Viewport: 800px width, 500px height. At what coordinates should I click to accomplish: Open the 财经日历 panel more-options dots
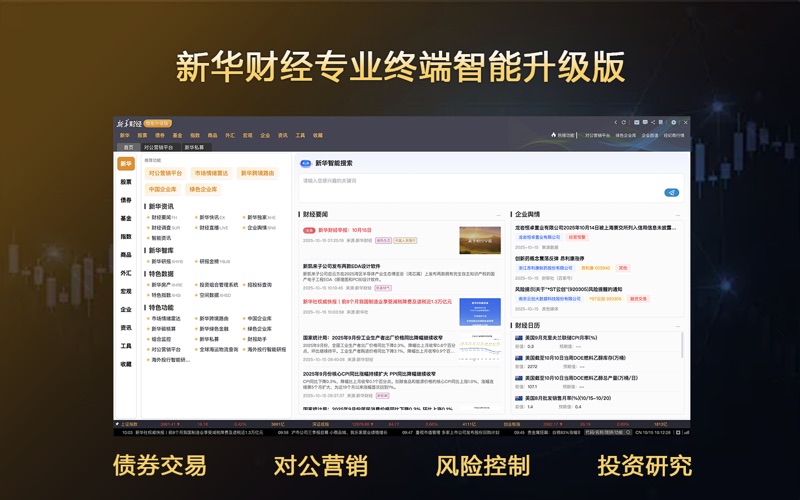[678, 326]
